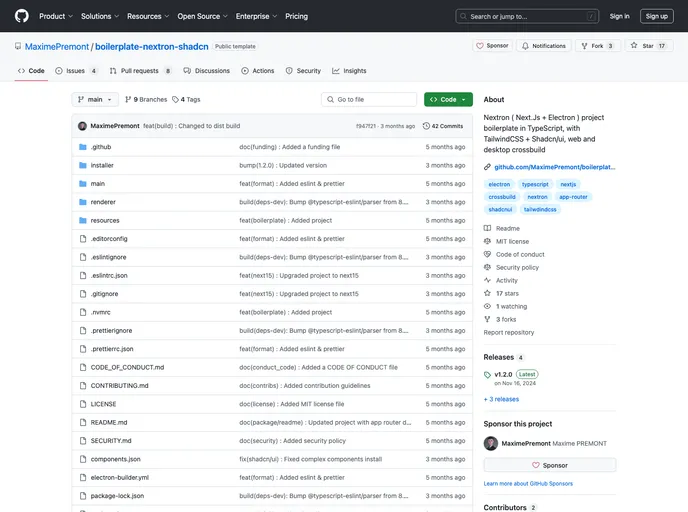Click the fork icon in Fork button

point(584,46)
